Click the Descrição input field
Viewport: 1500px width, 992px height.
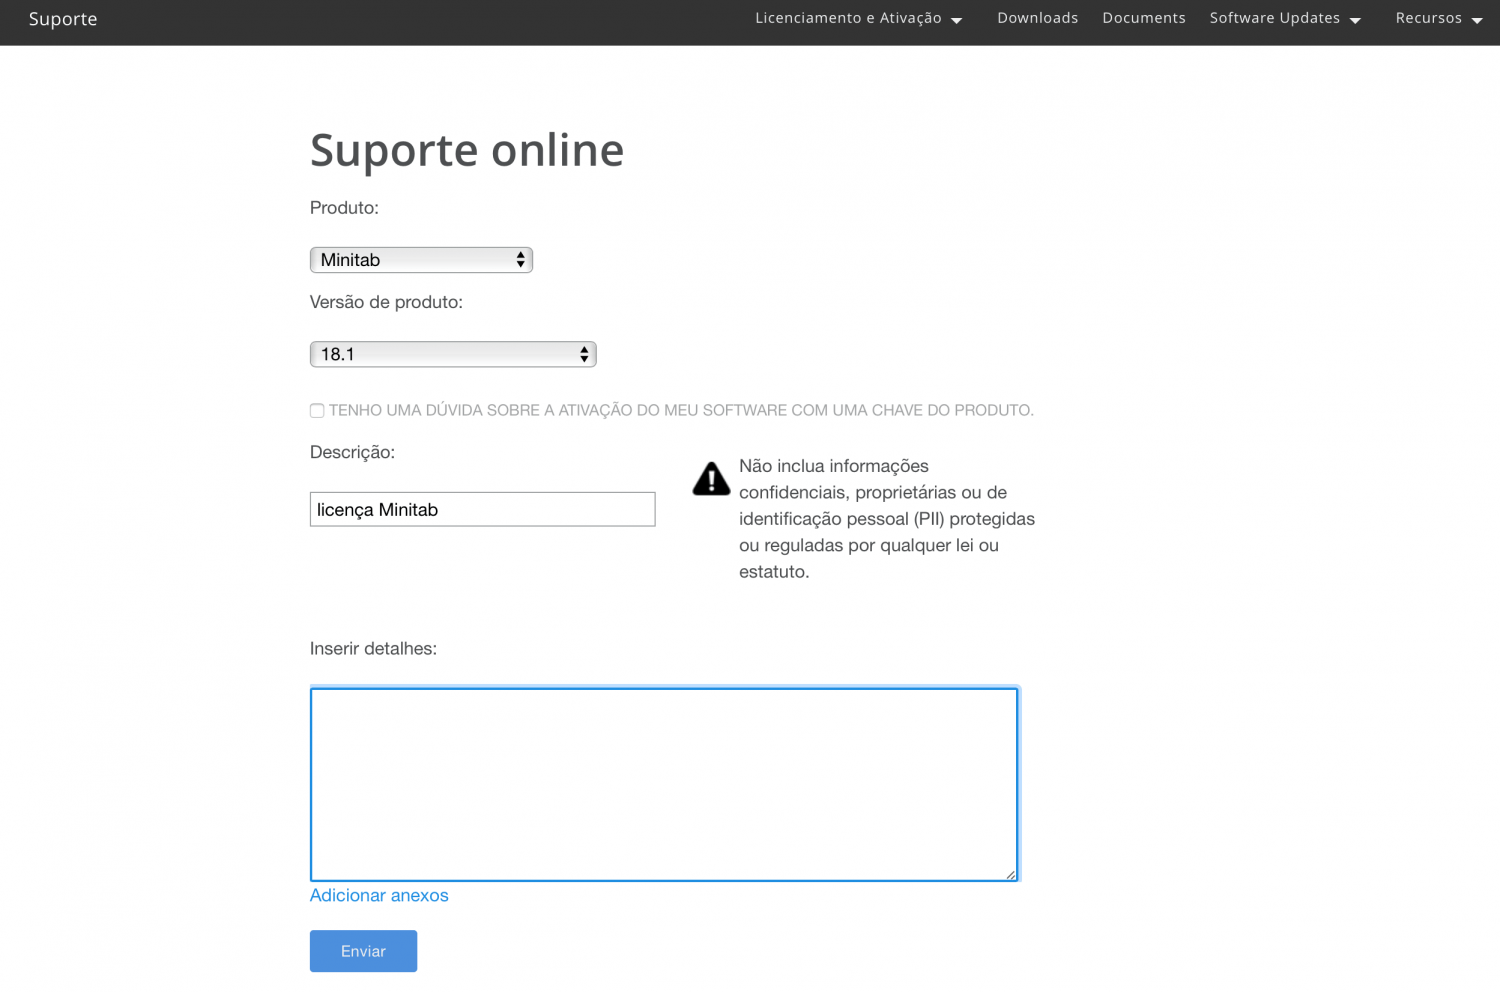click(x=482, y=509)
